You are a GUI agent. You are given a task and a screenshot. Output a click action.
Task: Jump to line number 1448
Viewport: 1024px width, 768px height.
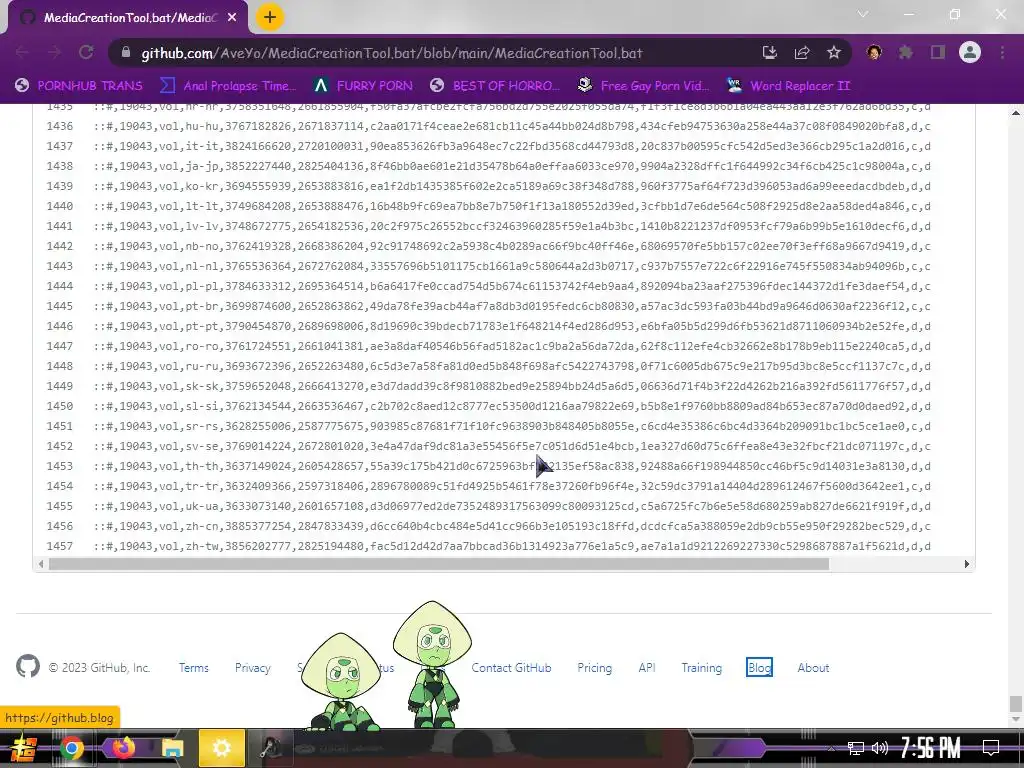[x=59, y=366]
